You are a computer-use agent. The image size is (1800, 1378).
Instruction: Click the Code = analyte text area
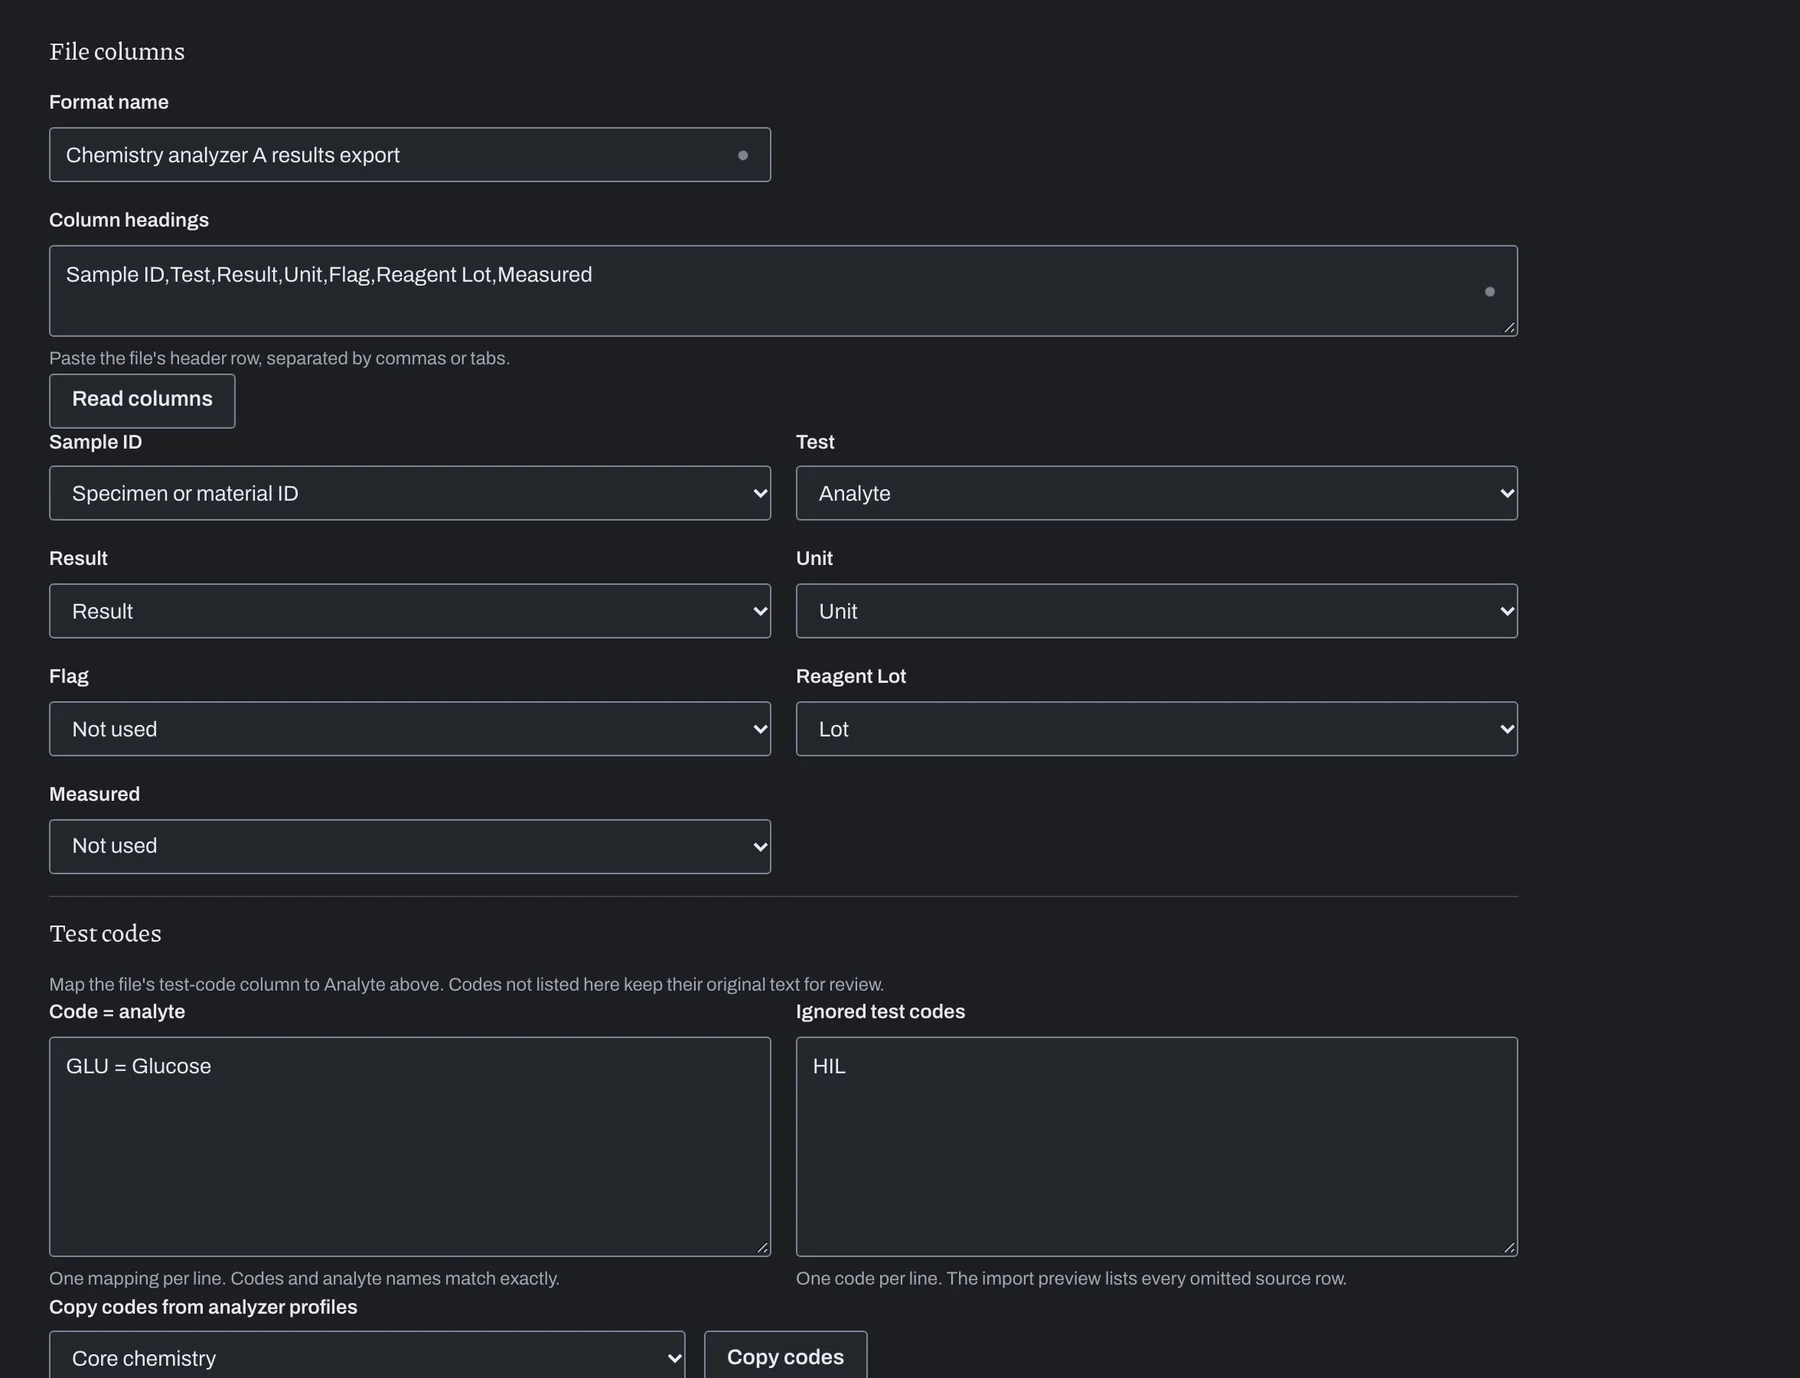(x=410, y=1147)
